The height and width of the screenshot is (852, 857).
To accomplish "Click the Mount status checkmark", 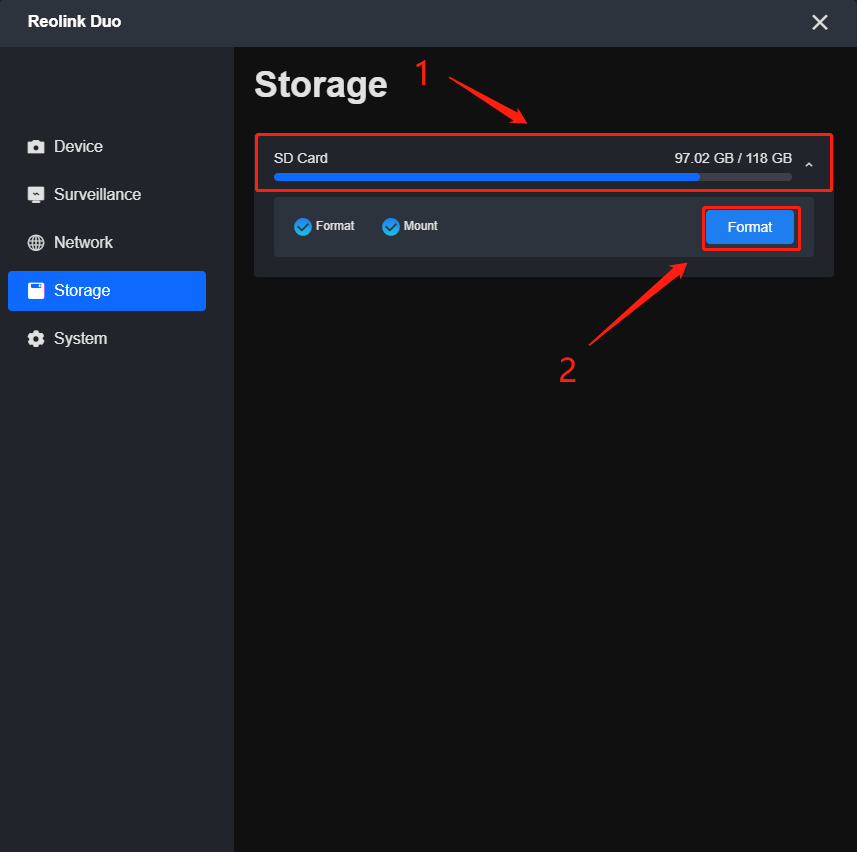I will pos(391,226).
